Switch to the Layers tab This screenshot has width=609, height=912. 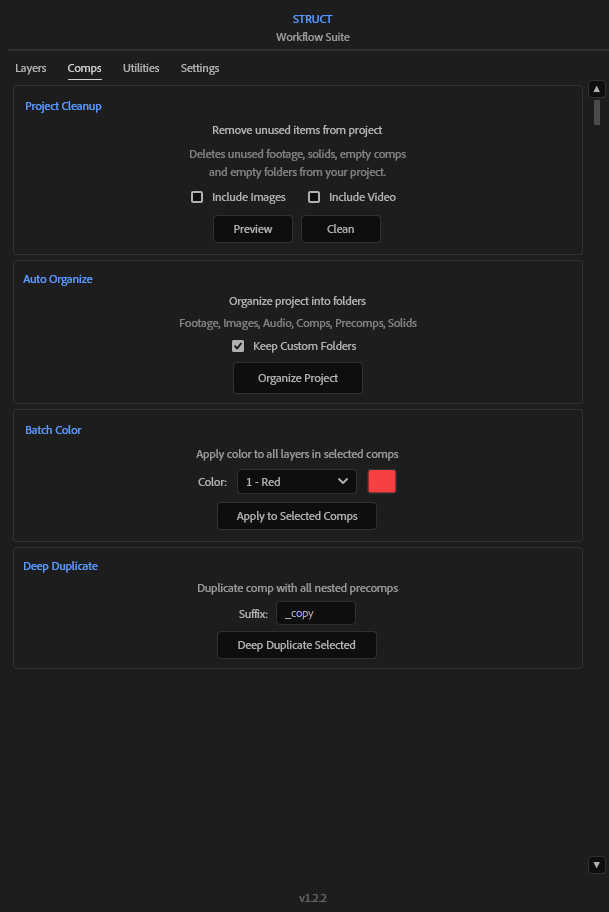[x=31, y=68]
